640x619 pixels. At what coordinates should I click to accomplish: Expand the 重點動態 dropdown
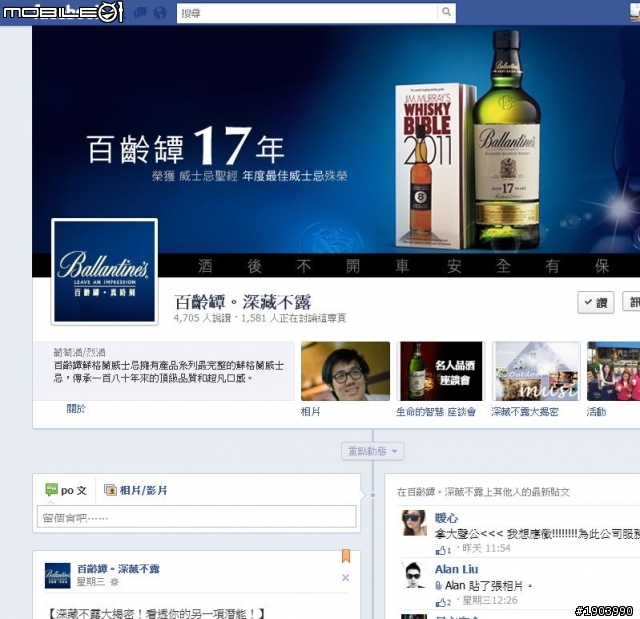[373, 451]
